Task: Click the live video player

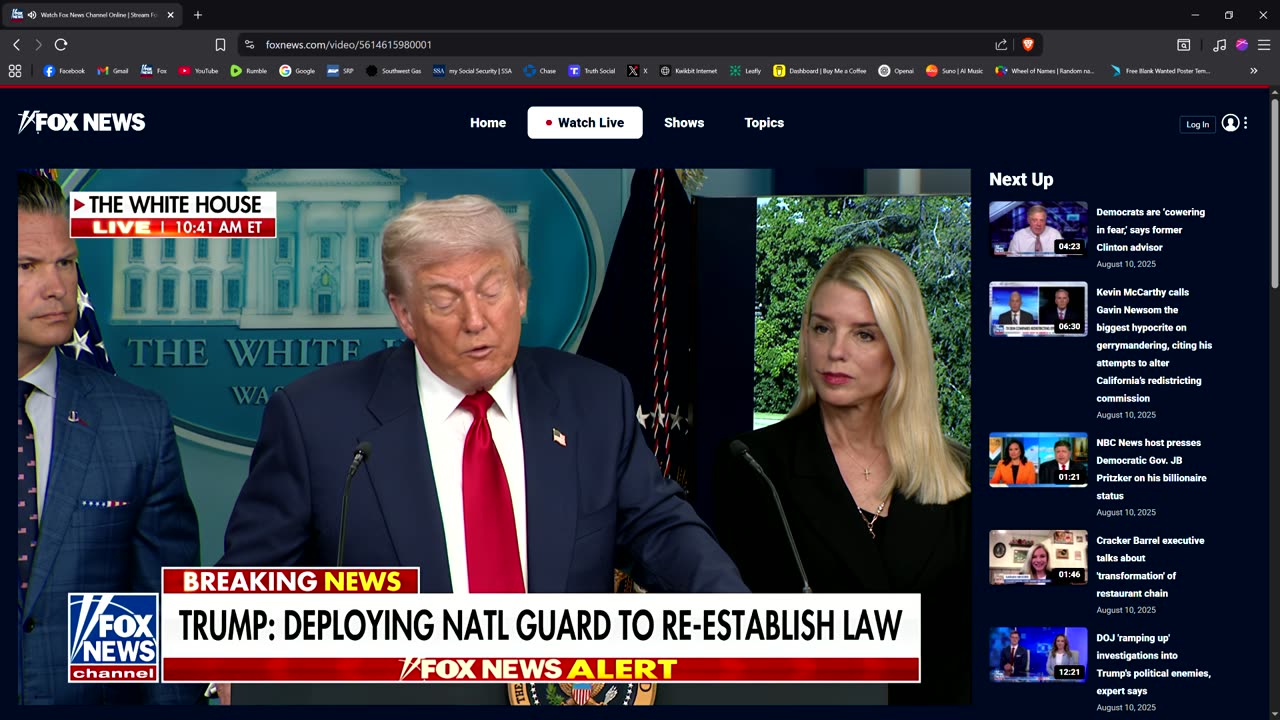Action: (x=494, y=437)
